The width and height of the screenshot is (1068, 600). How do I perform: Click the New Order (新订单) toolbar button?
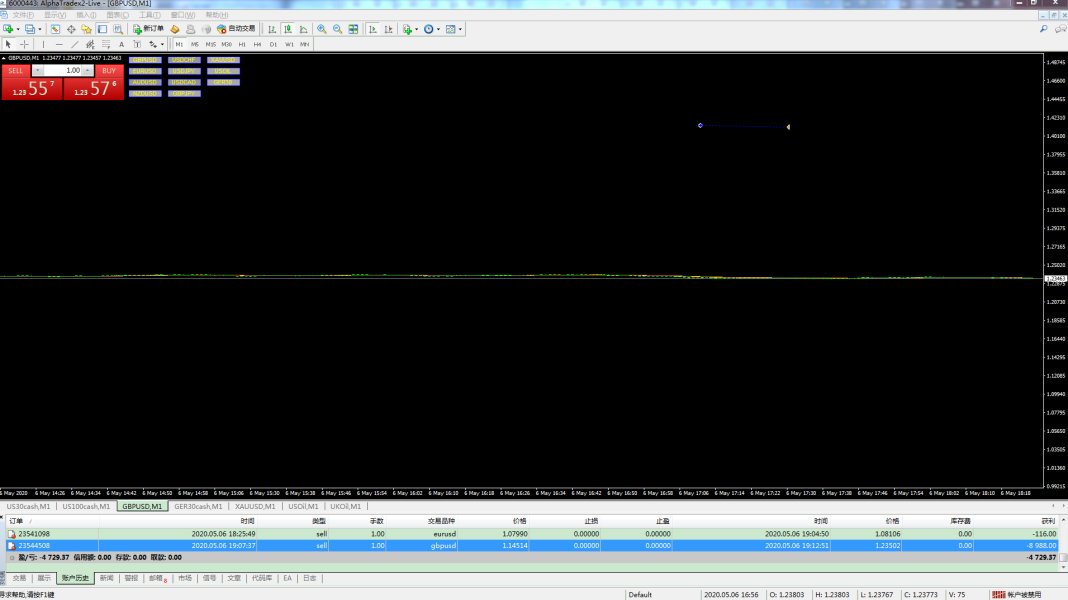pyautogui.click(x=149, y=29)
